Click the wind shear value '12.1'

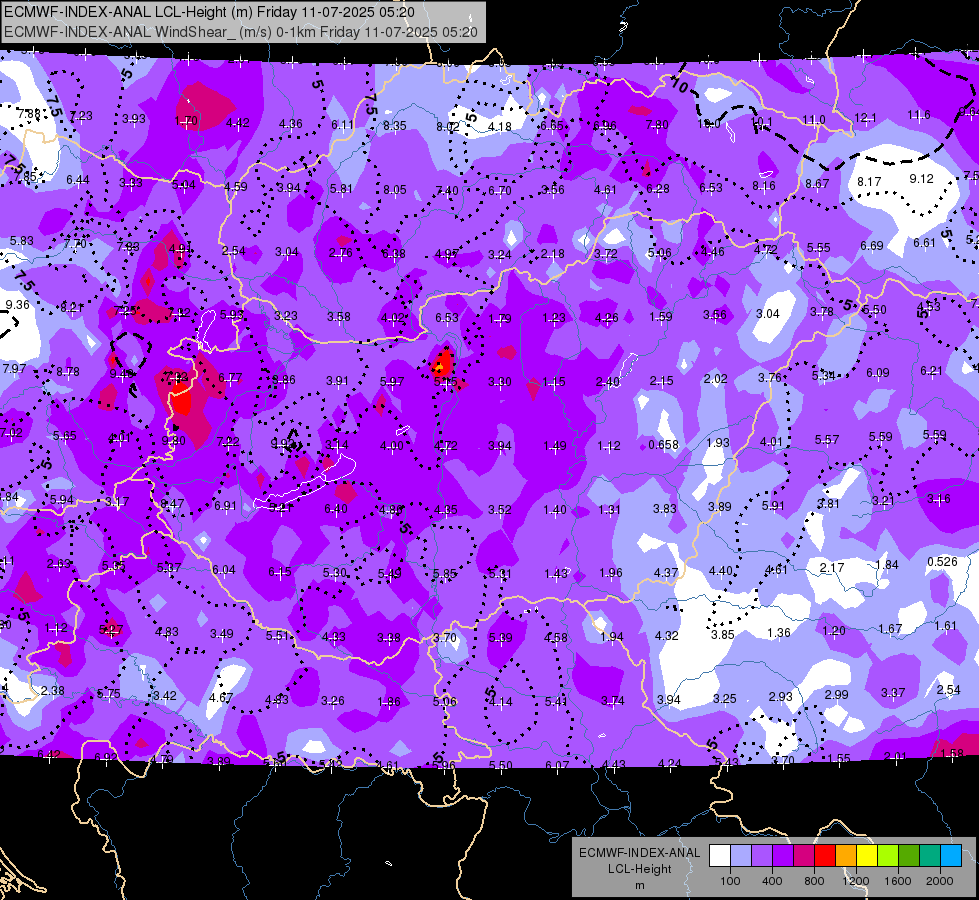[x=865, y=117]
